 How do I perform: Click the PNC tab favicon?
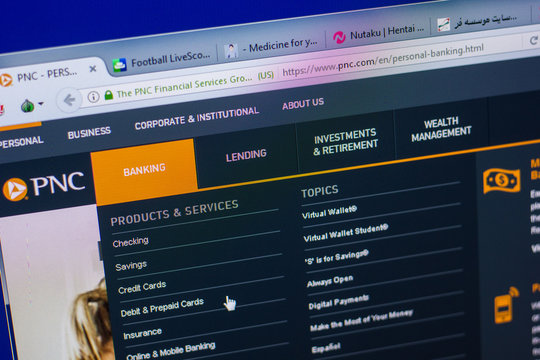click(6, 80)
